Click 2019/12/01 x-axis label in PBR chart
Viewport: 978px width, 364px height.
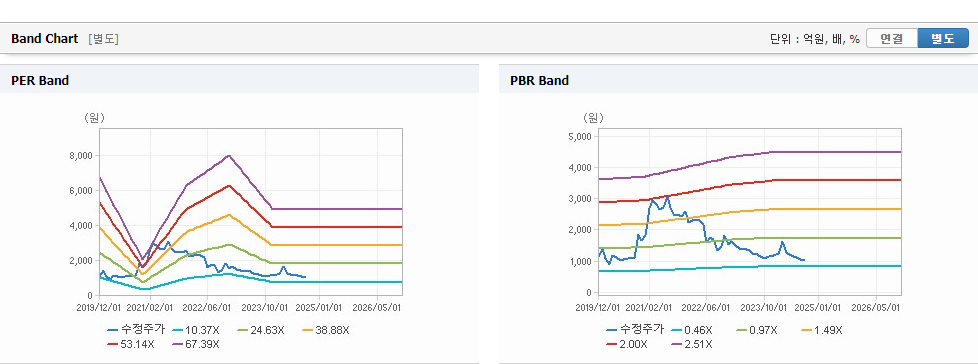point(598,307)
